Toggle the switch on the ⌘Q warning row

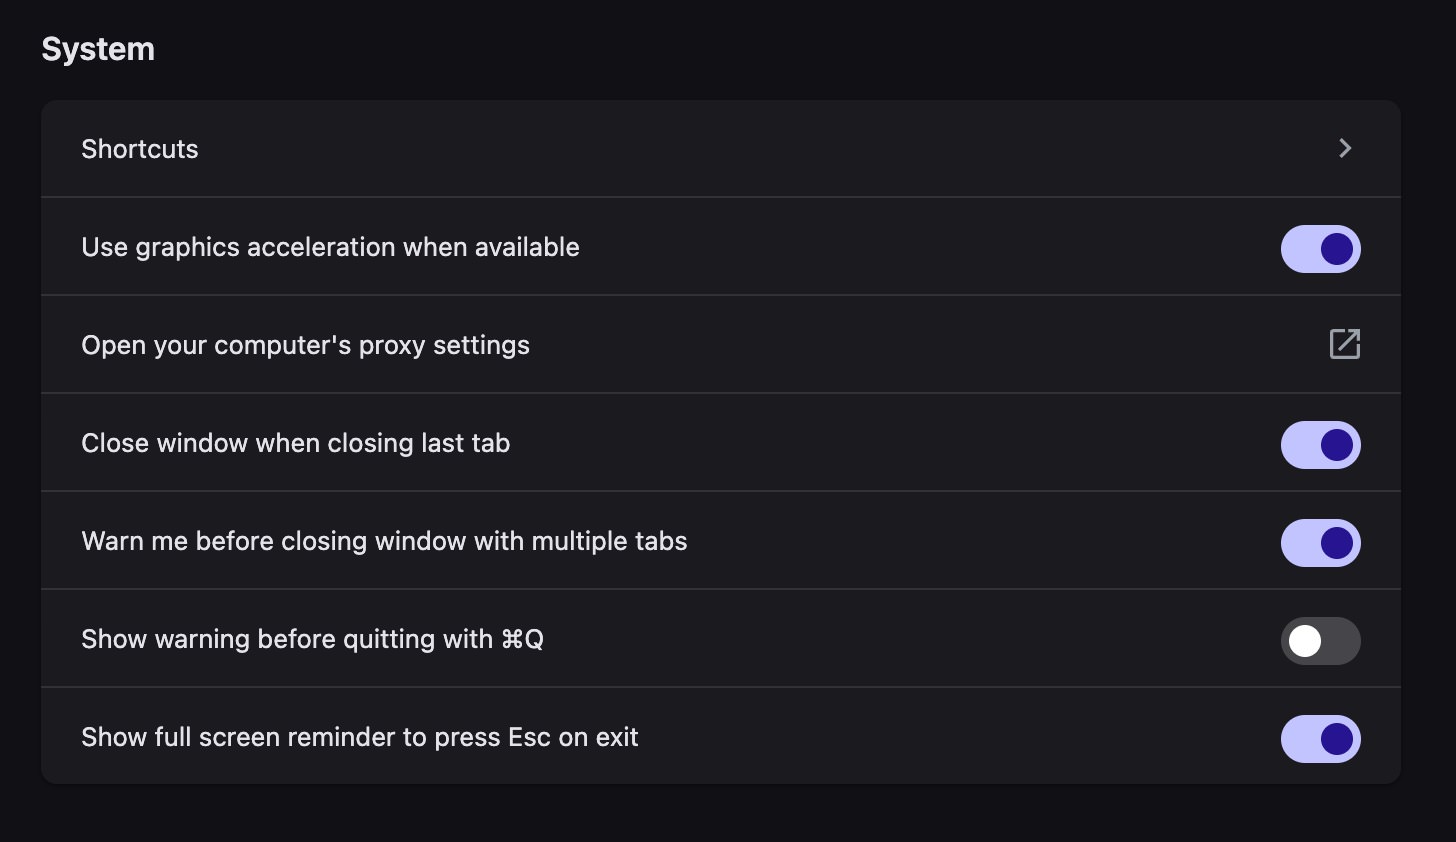pos(1320,641)
